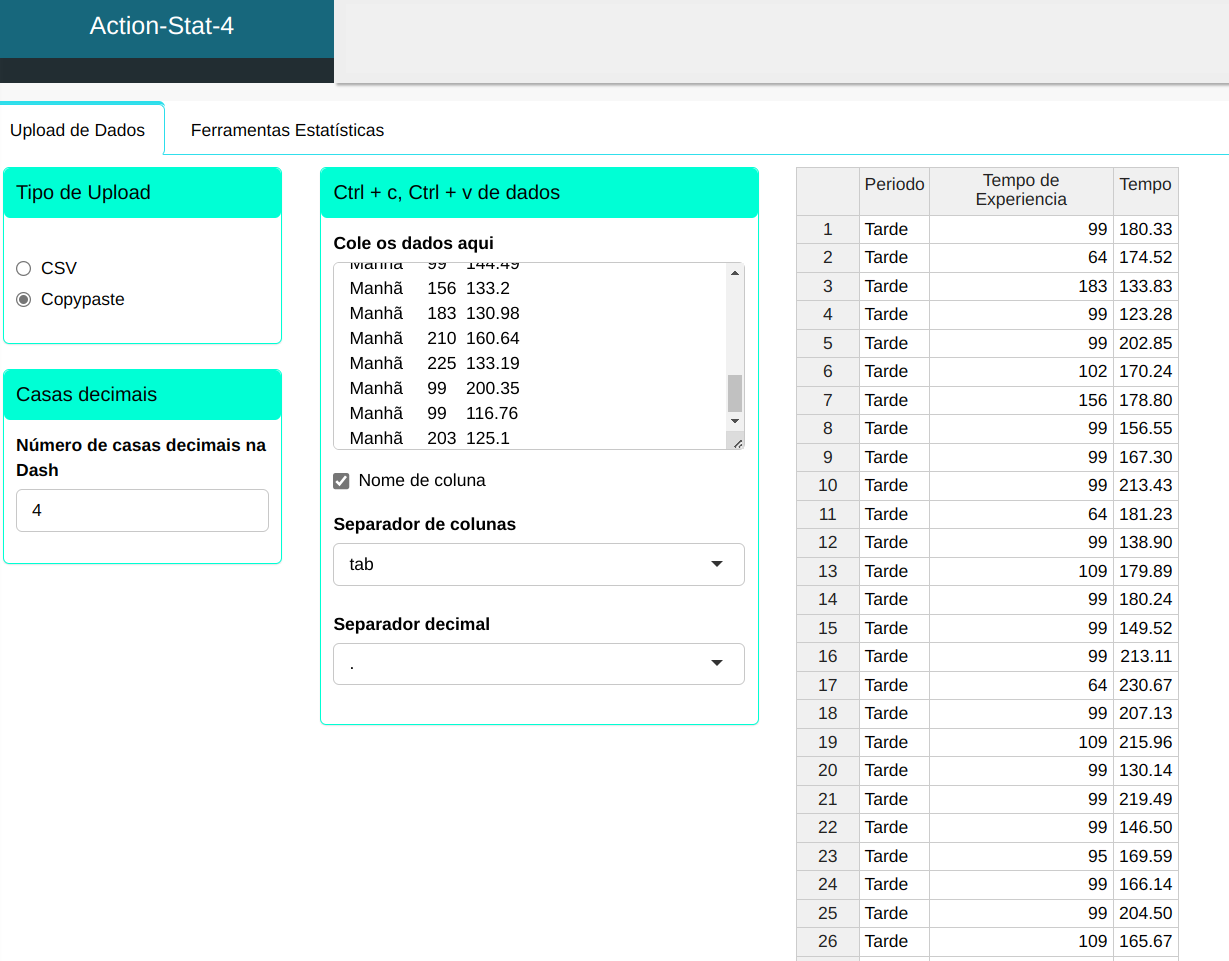Click the Action-Stat-4 app title
This screenshot has height=961, width=1229.
click(162, 26)
